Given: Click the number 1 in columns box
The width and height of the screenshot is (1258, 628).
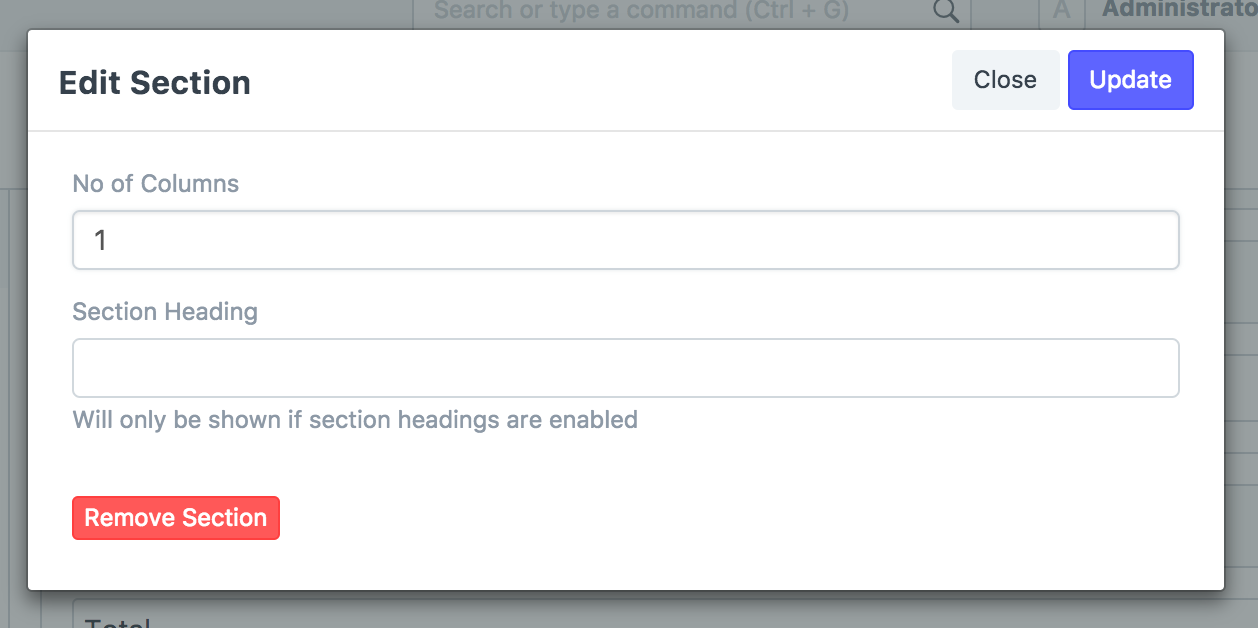Looking at the screenshot, I should pyautogui.click(x=100, y=240).
